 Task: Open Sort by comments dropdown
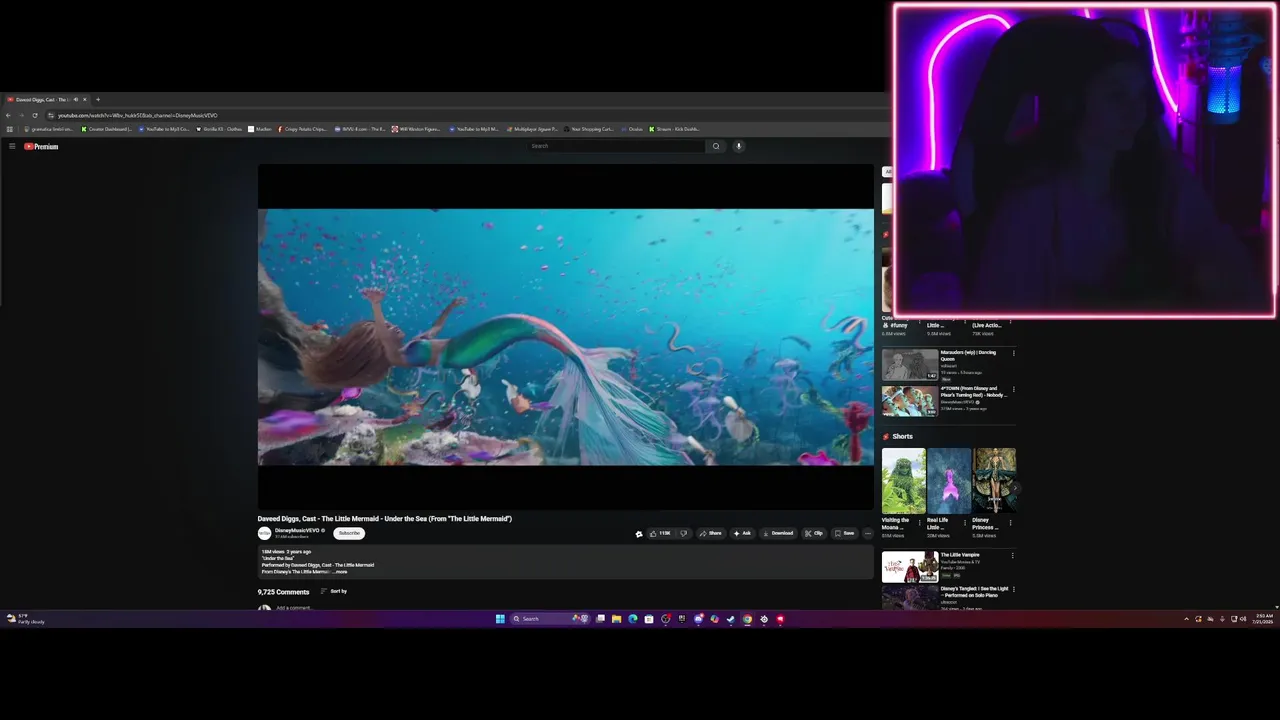click(334, 591)
